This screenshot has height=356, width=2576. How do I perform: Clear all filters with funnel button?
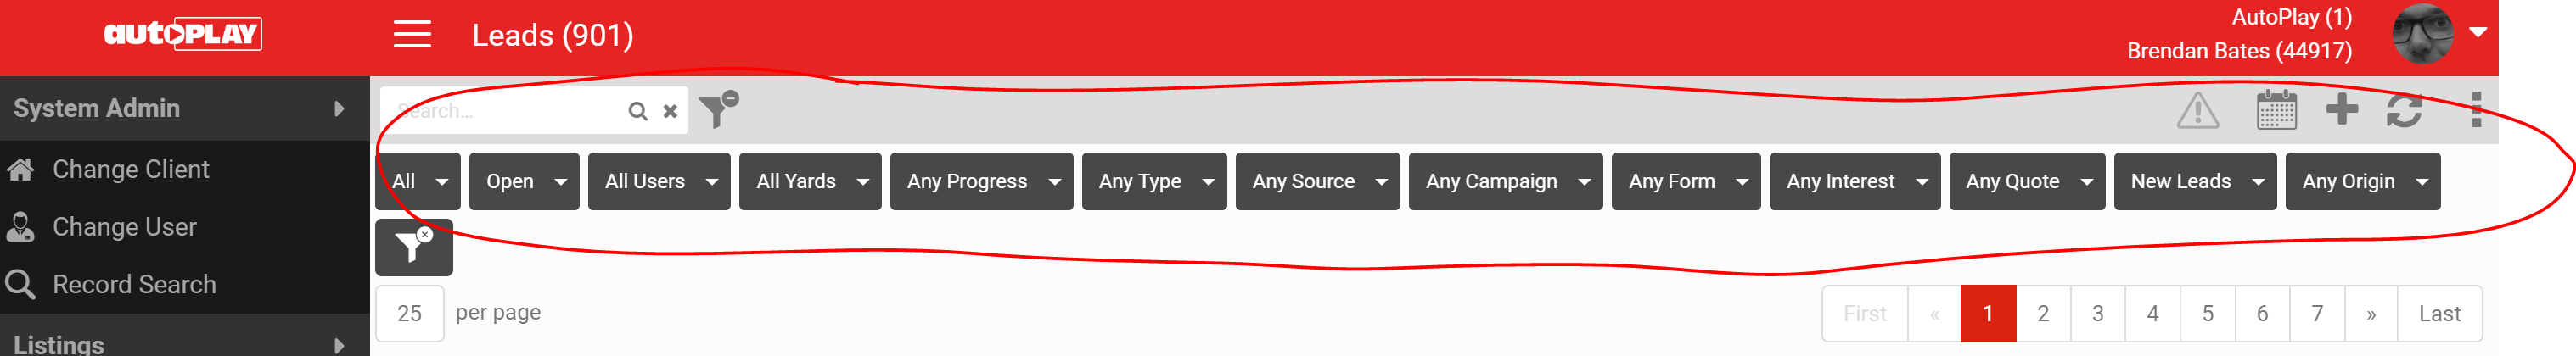414,247
